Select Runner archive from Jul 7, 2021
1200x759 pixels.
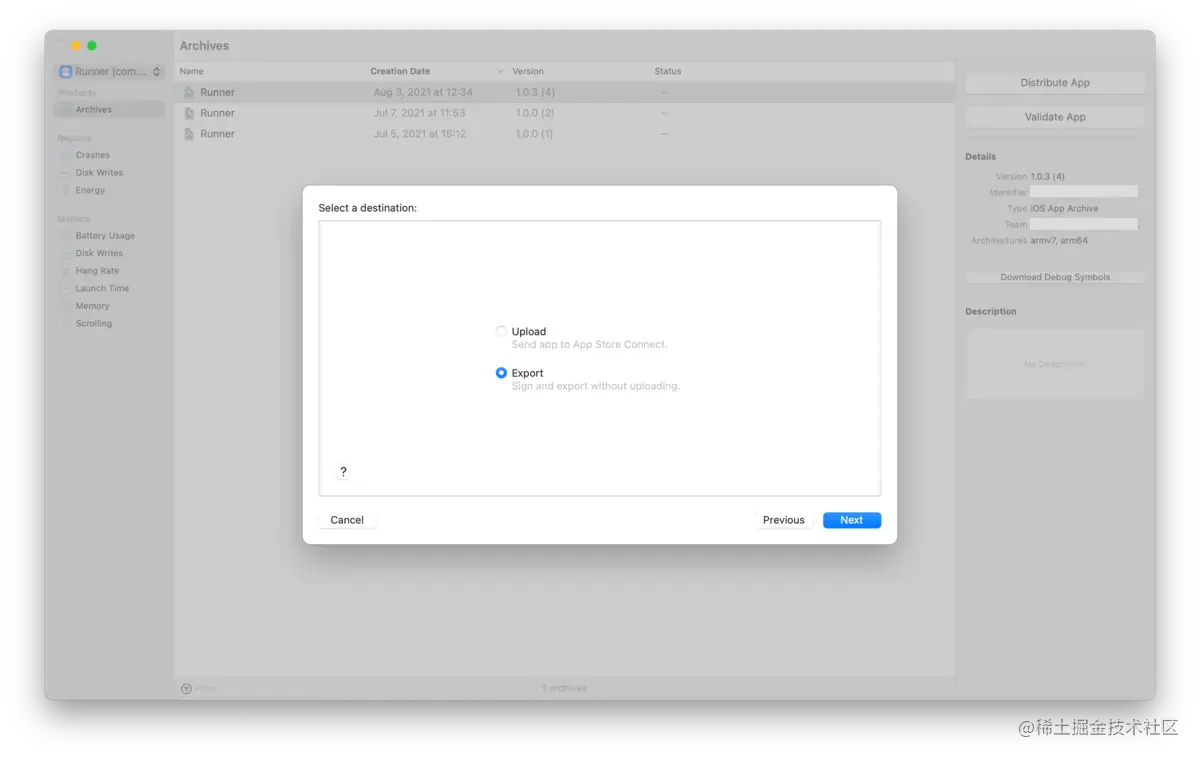pos(564,113)
